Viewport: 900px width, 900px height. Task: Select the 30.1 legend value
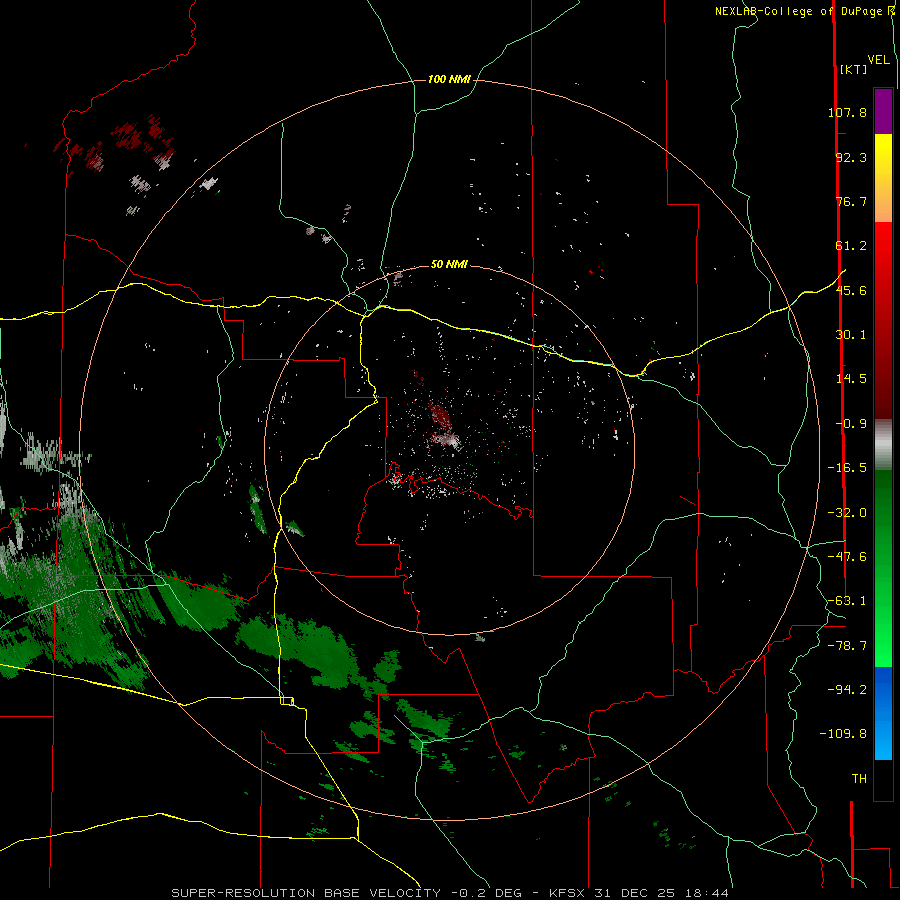point(851,335)
